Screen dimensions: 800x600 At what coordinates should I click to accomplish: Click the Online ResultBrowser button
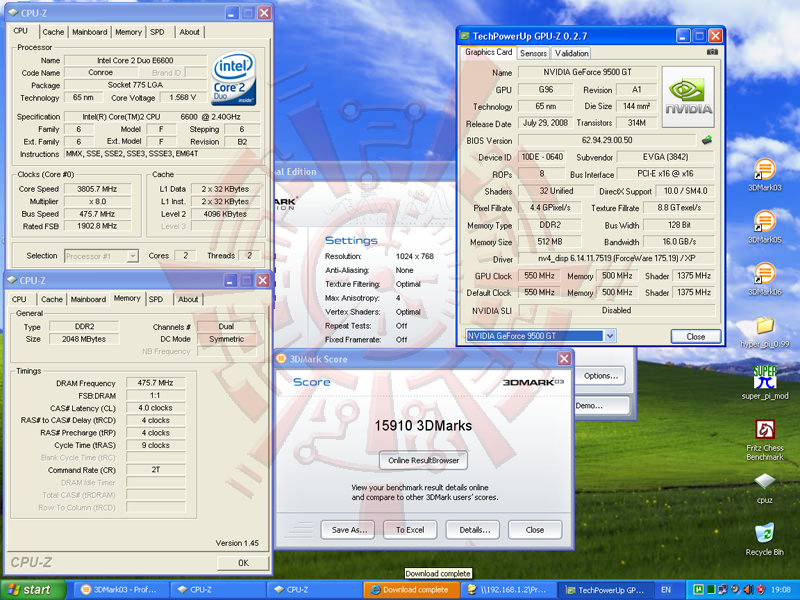tap(423, 460)
